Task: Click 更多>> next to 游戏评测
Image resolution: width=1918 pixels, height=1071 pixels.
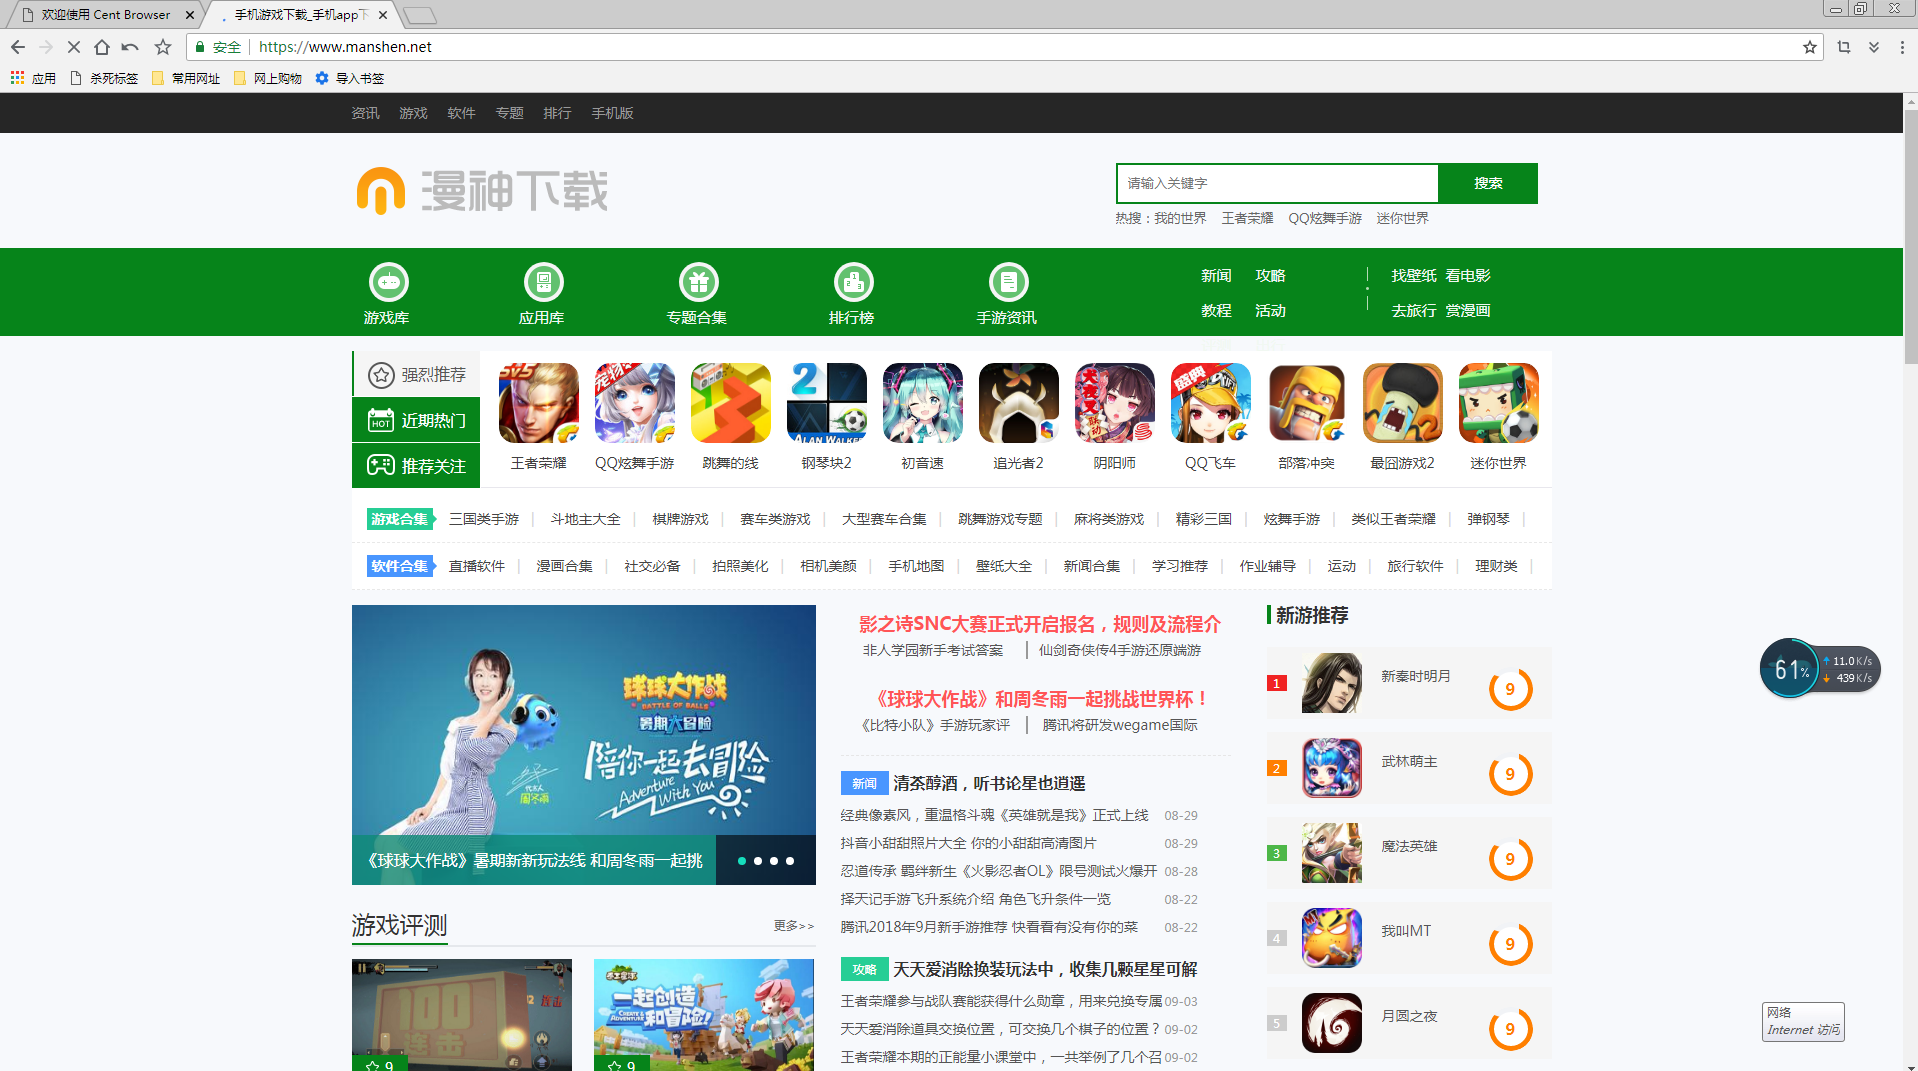Action: tap(794, 926)
